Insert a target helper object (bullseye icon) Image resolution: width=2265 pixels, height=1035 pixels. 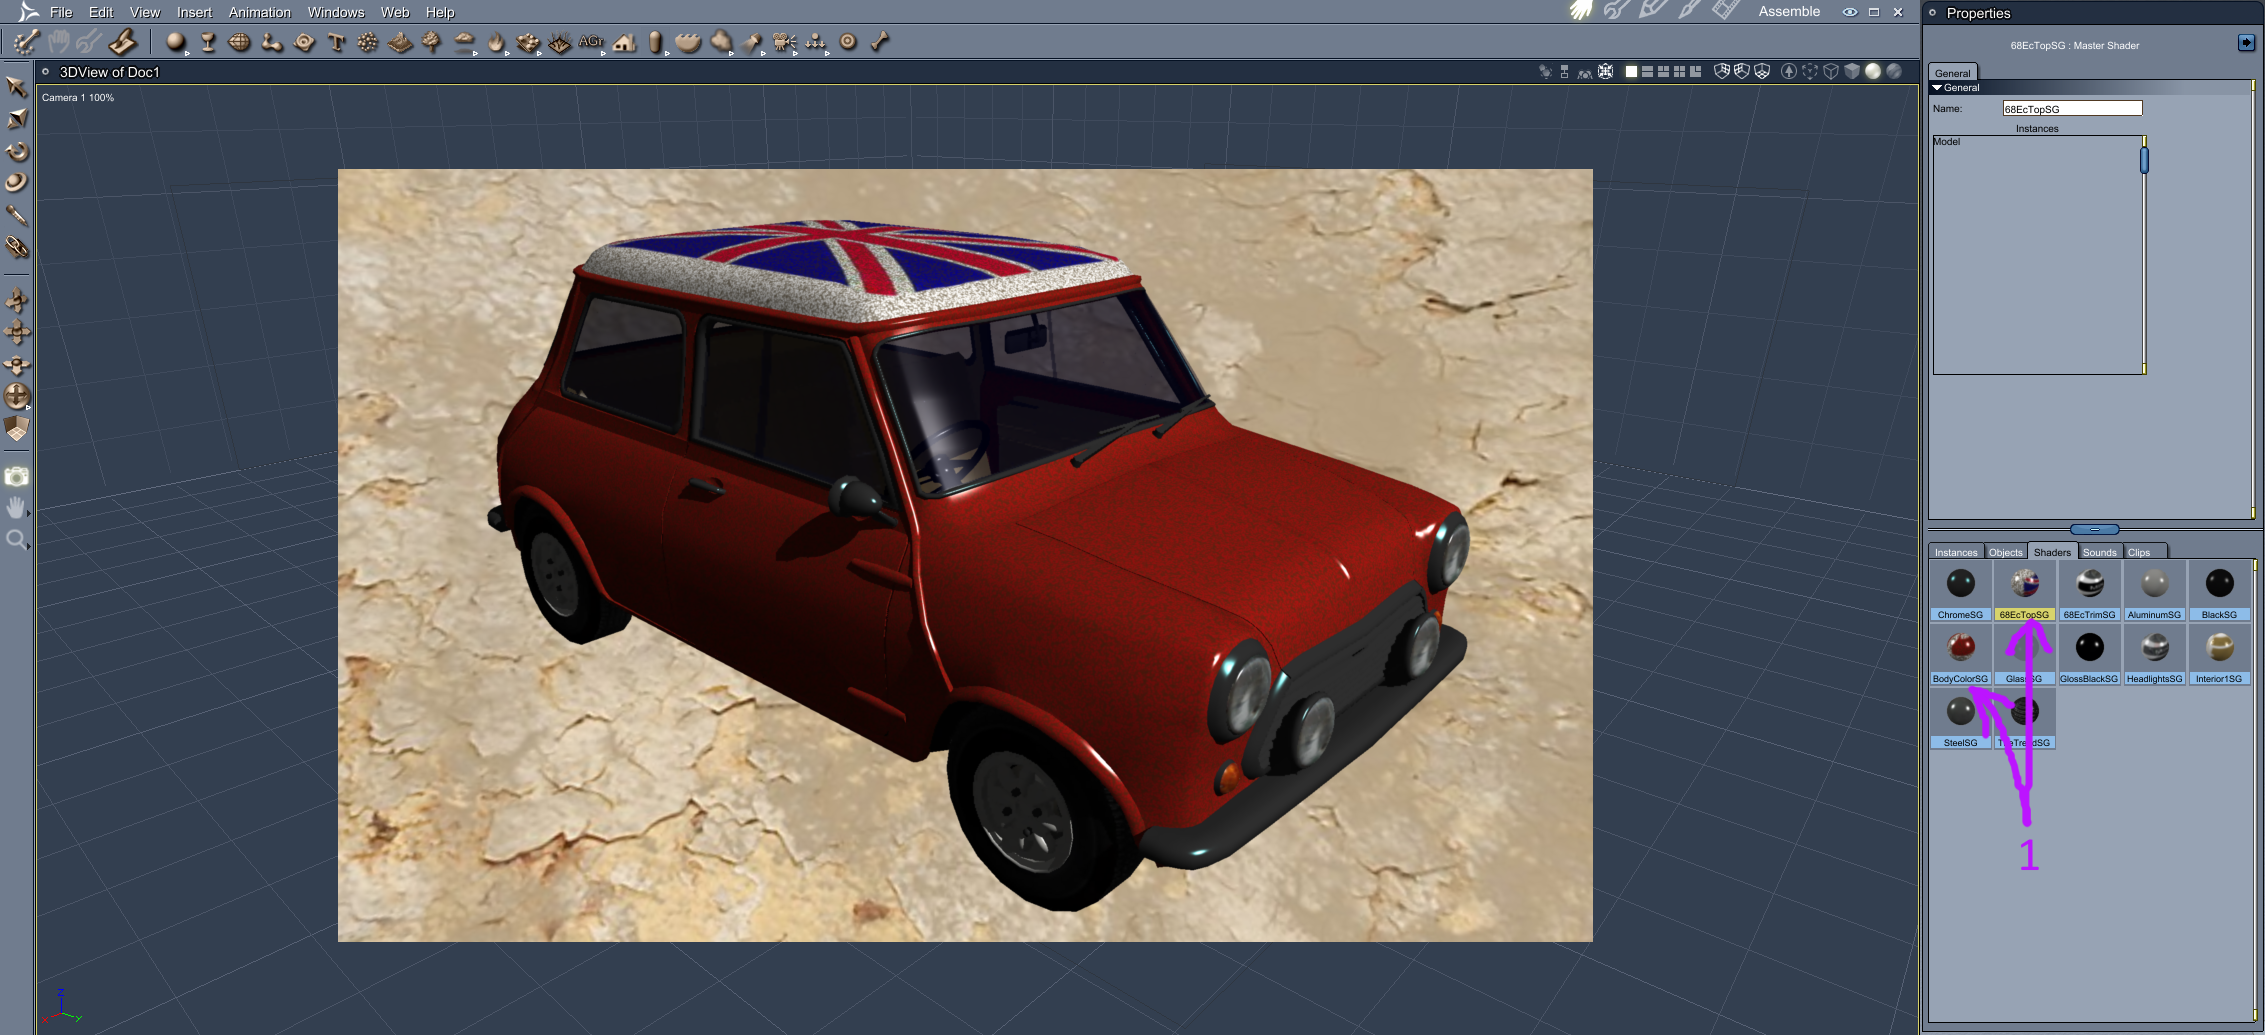click(x=848, y=42)
